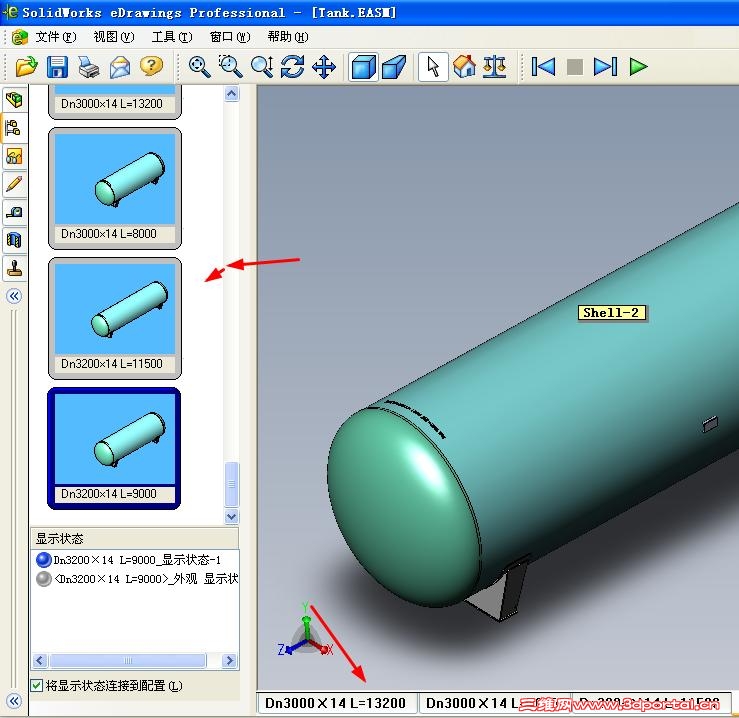Activate Zoom to Fit tool
This screenshot has height=718, width=739.
(199, 66)
